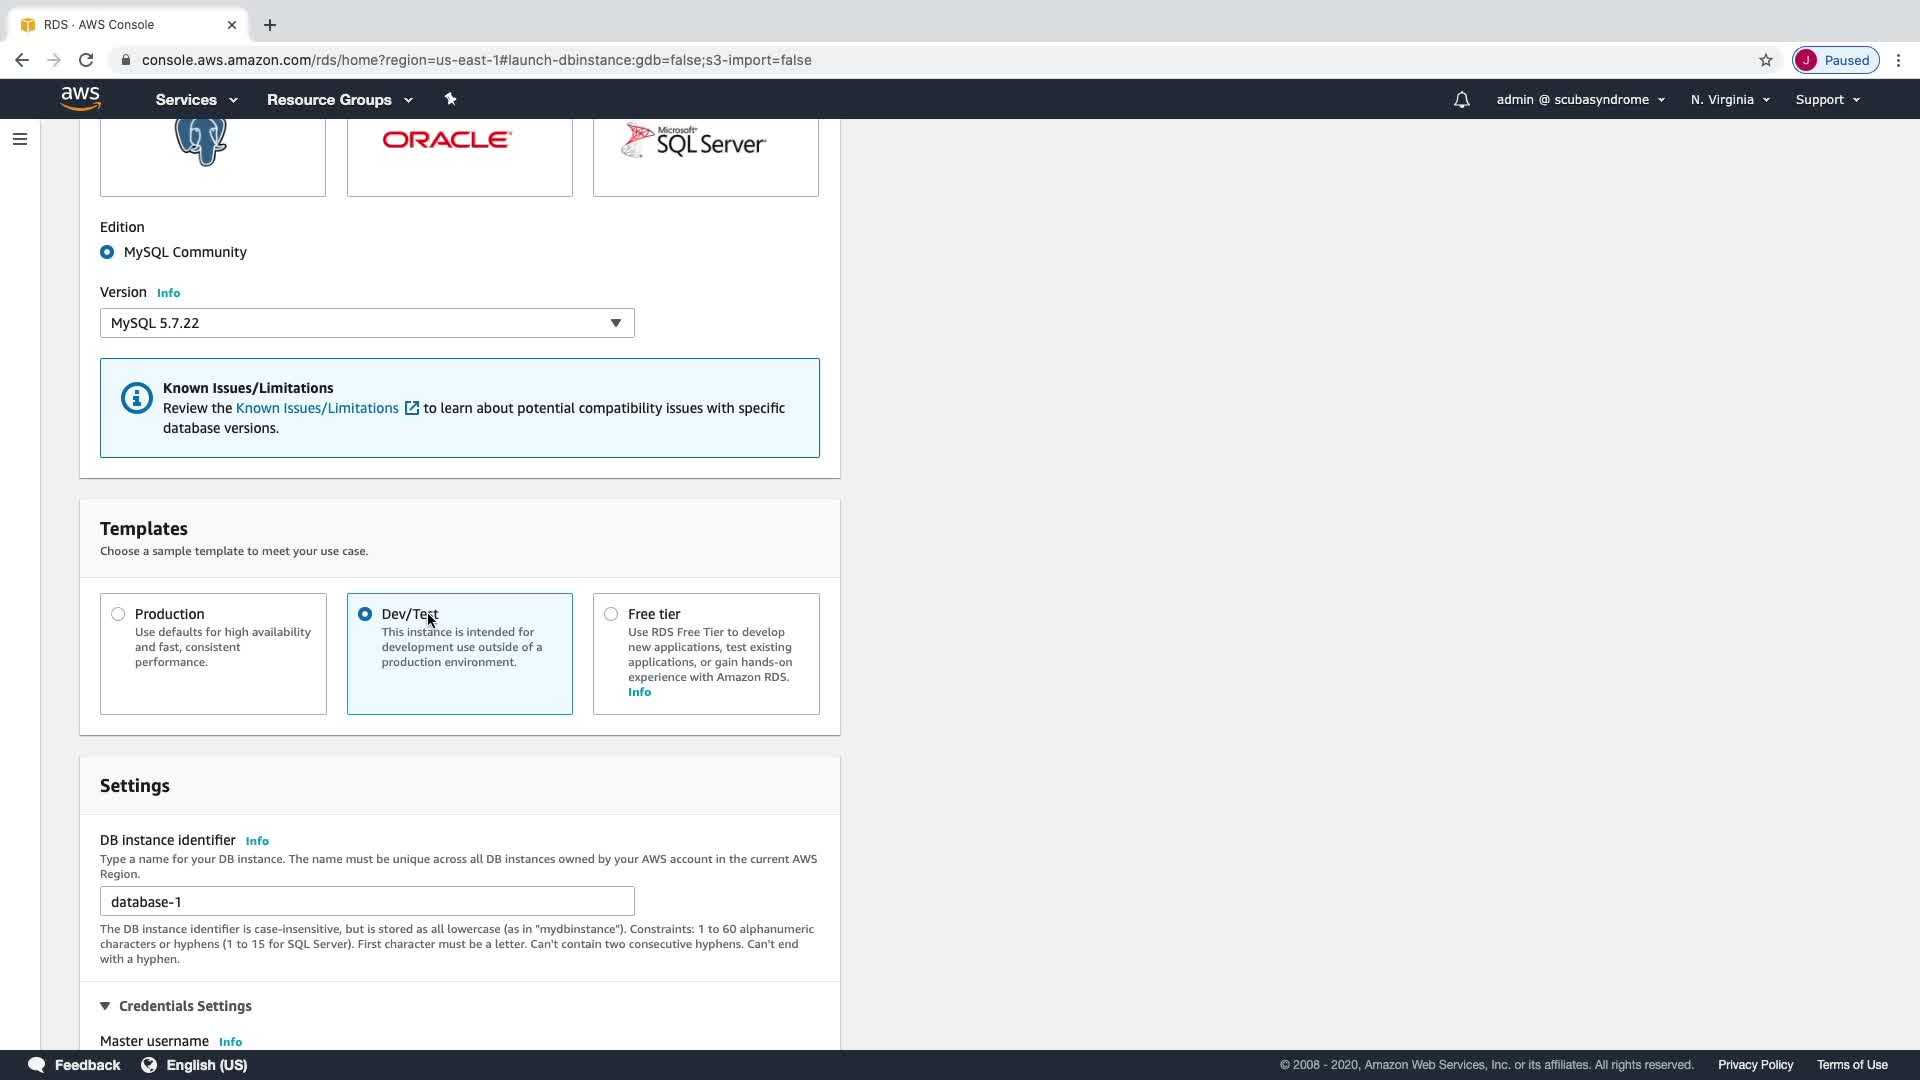Open the N. Virginia region dropdown

coord(1730,100)
